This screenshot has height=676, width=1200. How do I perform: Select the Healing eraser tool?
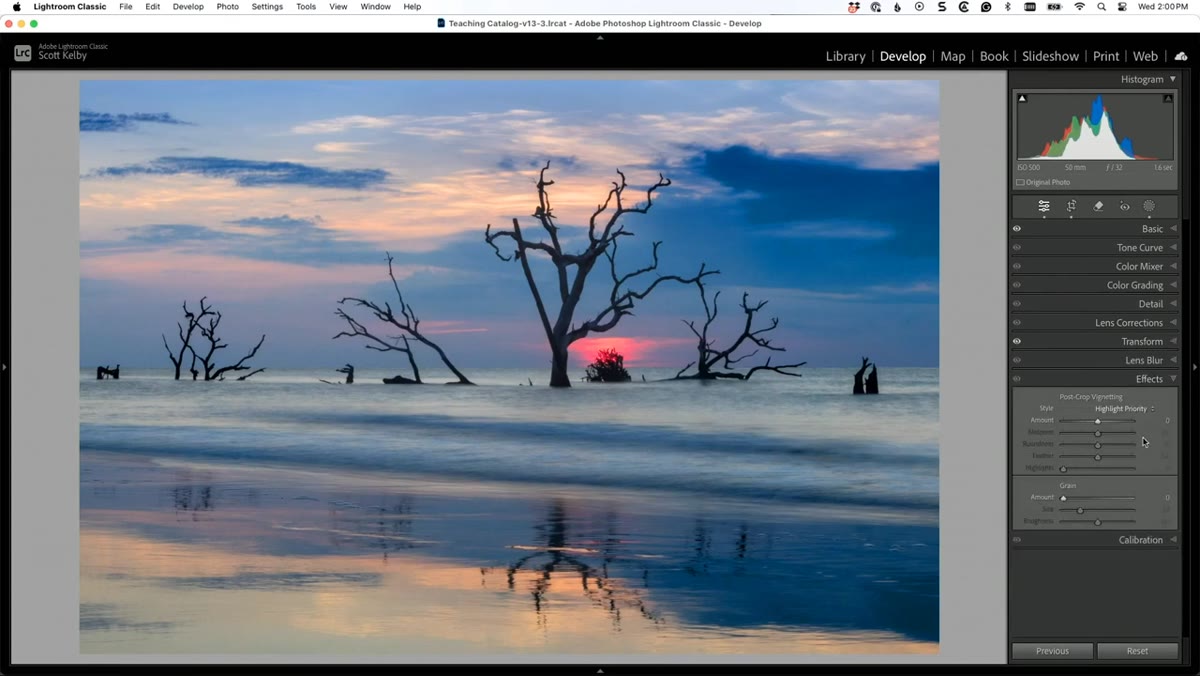1098,206
